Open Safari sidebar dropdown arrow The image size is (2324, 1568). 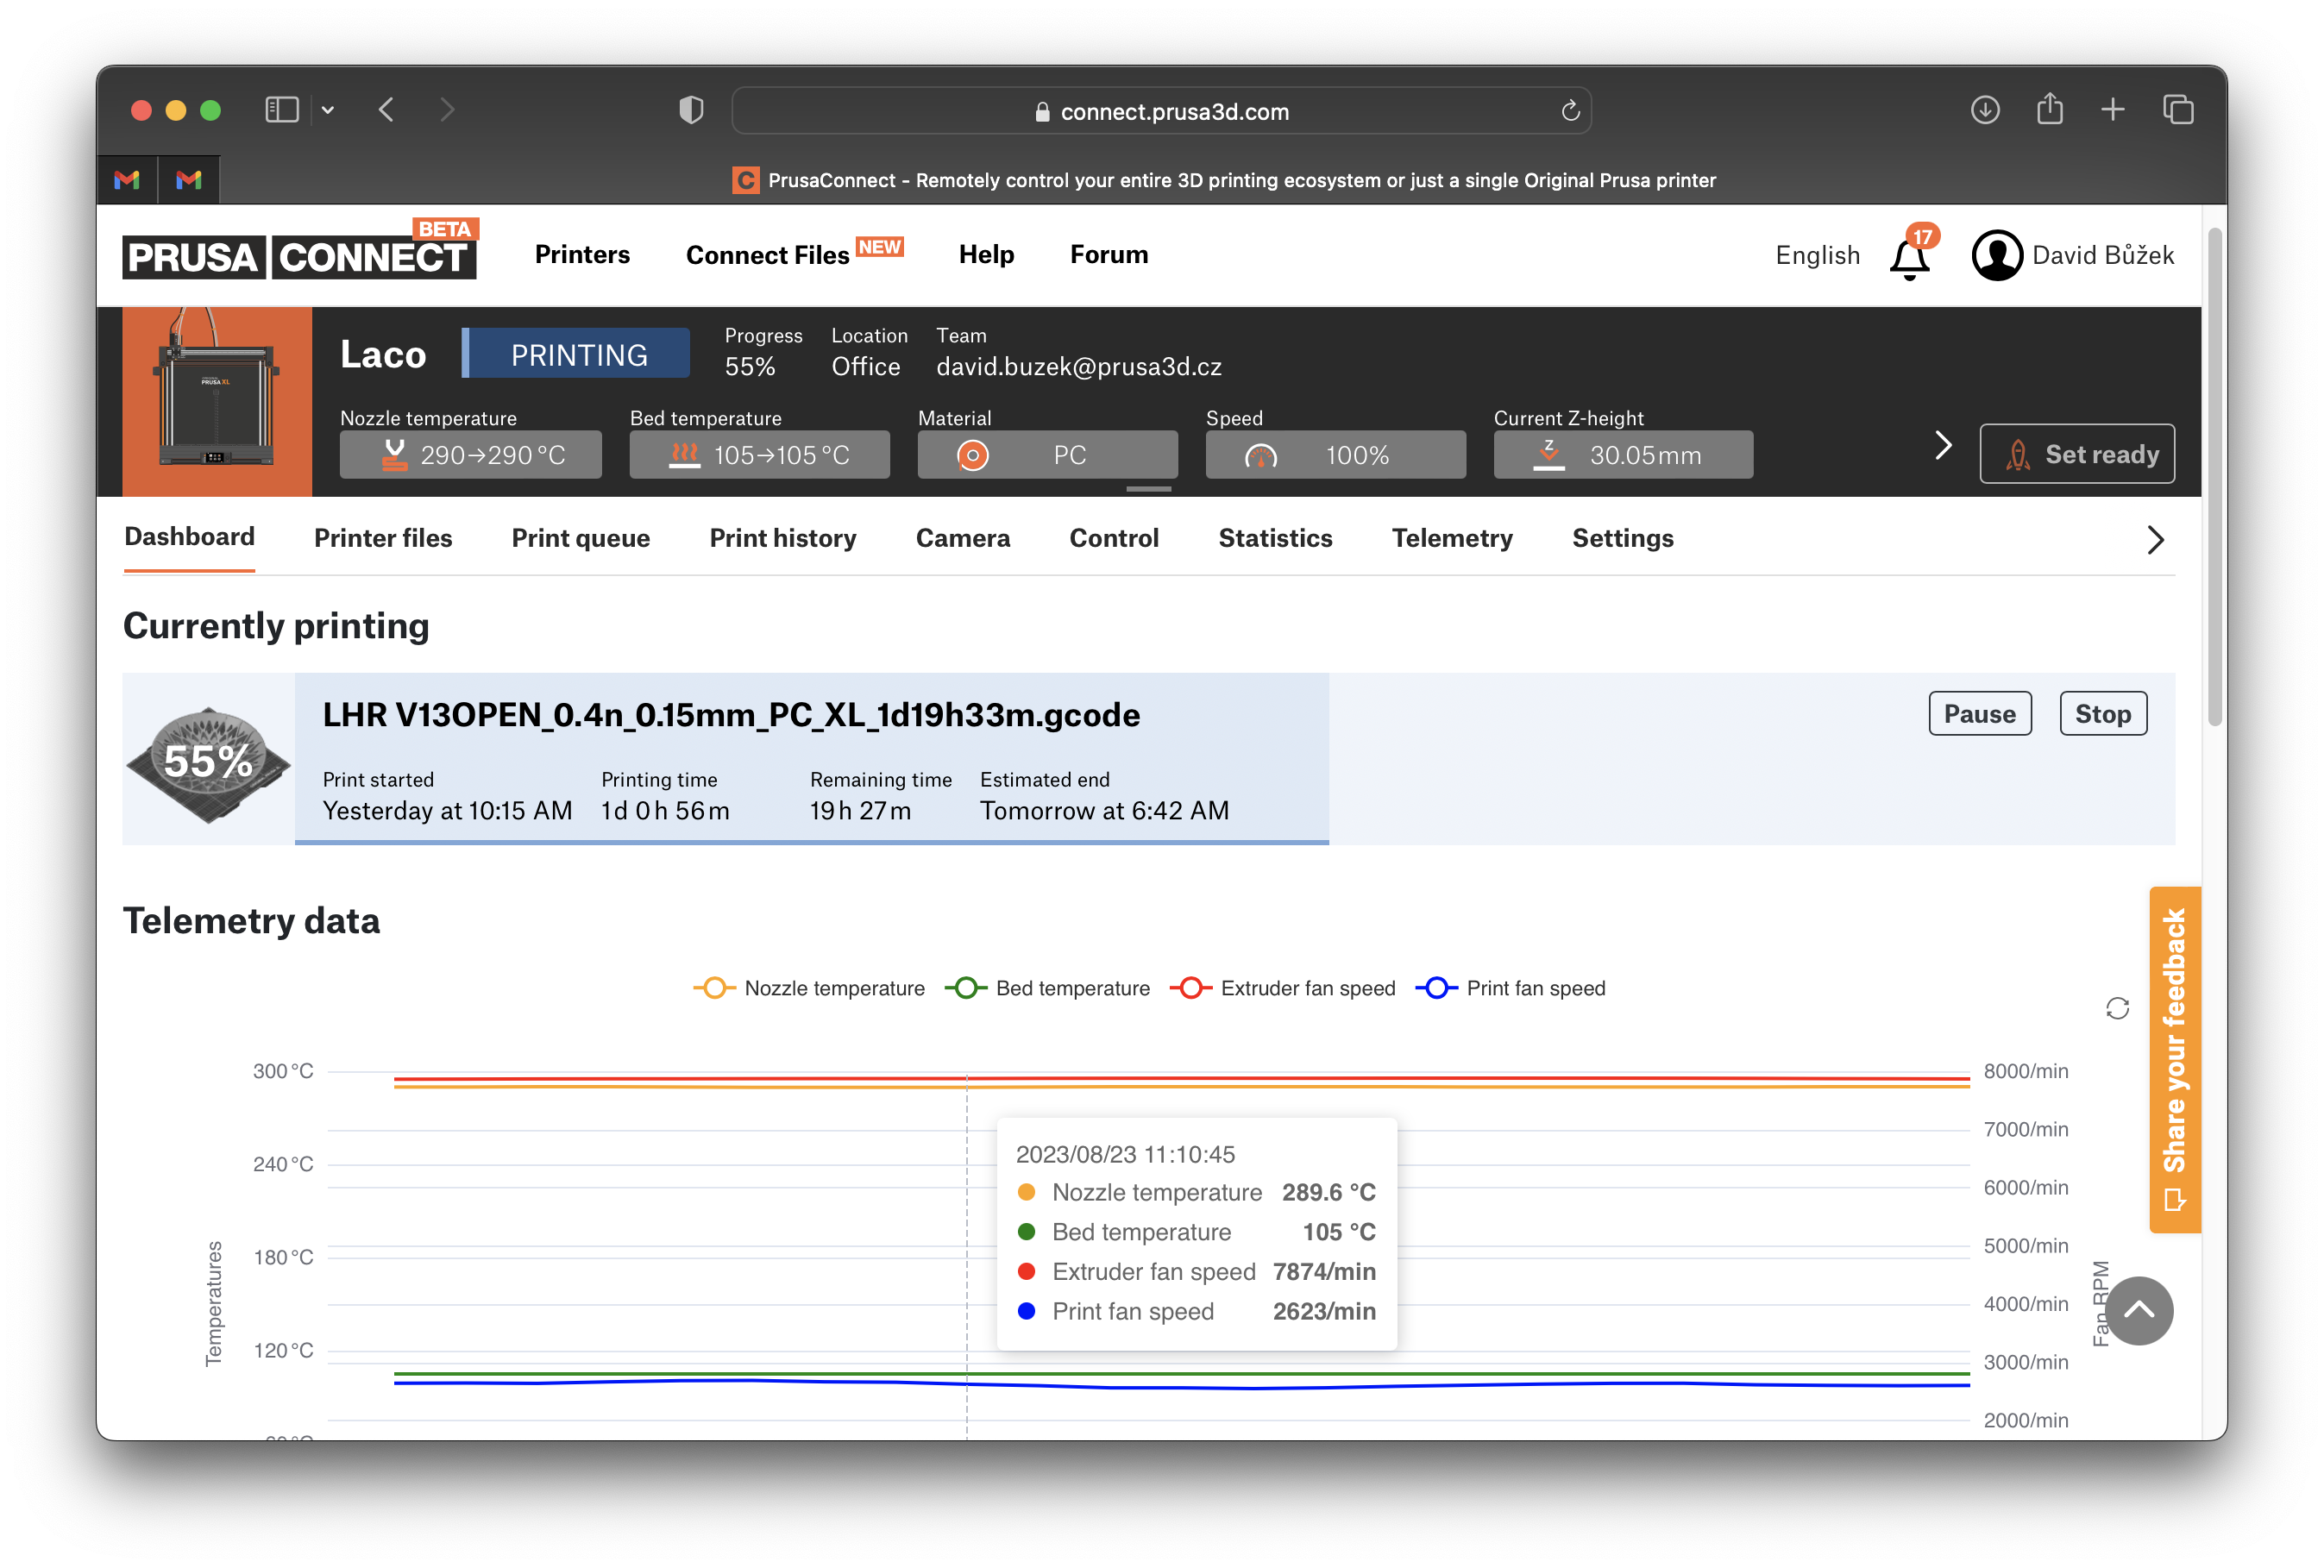328,110
